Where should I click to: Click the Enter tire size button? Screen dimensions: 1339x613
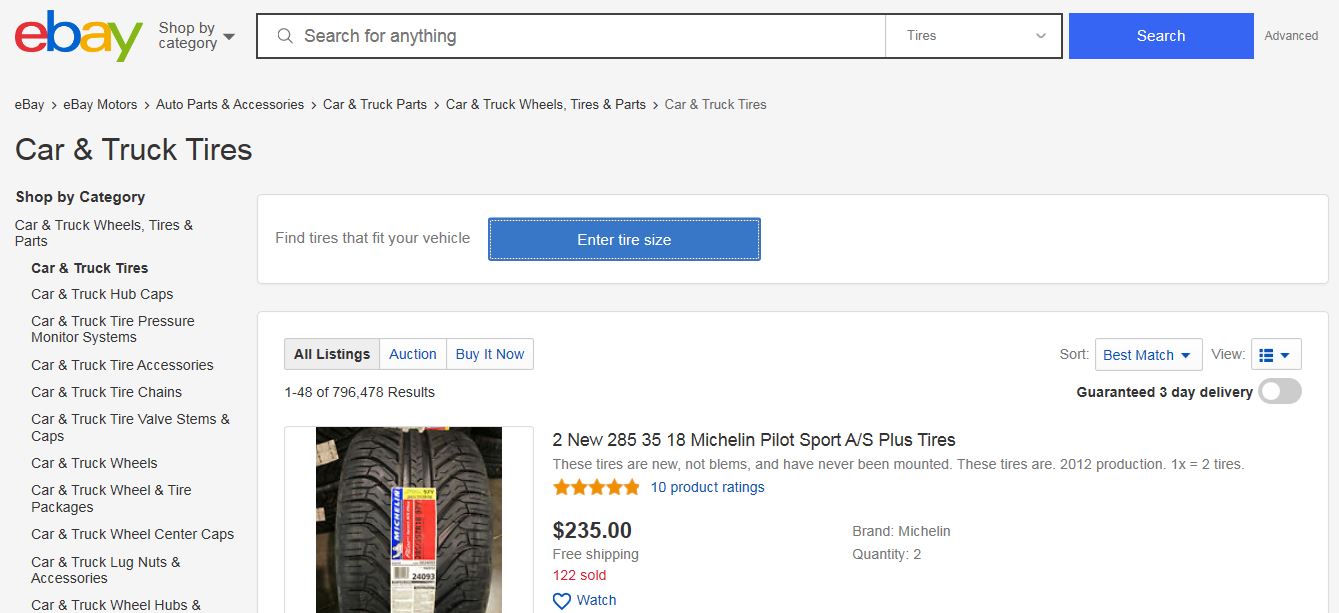click(624, 240)
